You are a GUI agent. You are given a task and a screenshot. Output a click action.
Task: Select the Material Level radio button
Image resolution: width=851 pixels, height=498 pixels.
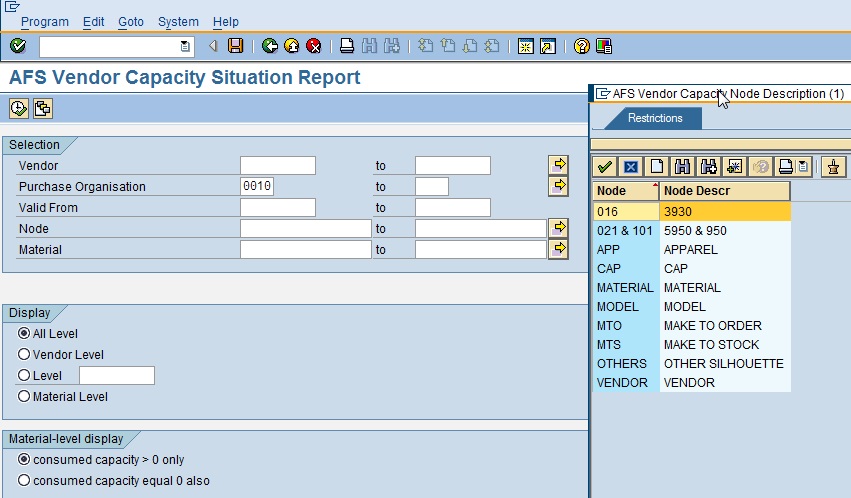tap(24, 397)
